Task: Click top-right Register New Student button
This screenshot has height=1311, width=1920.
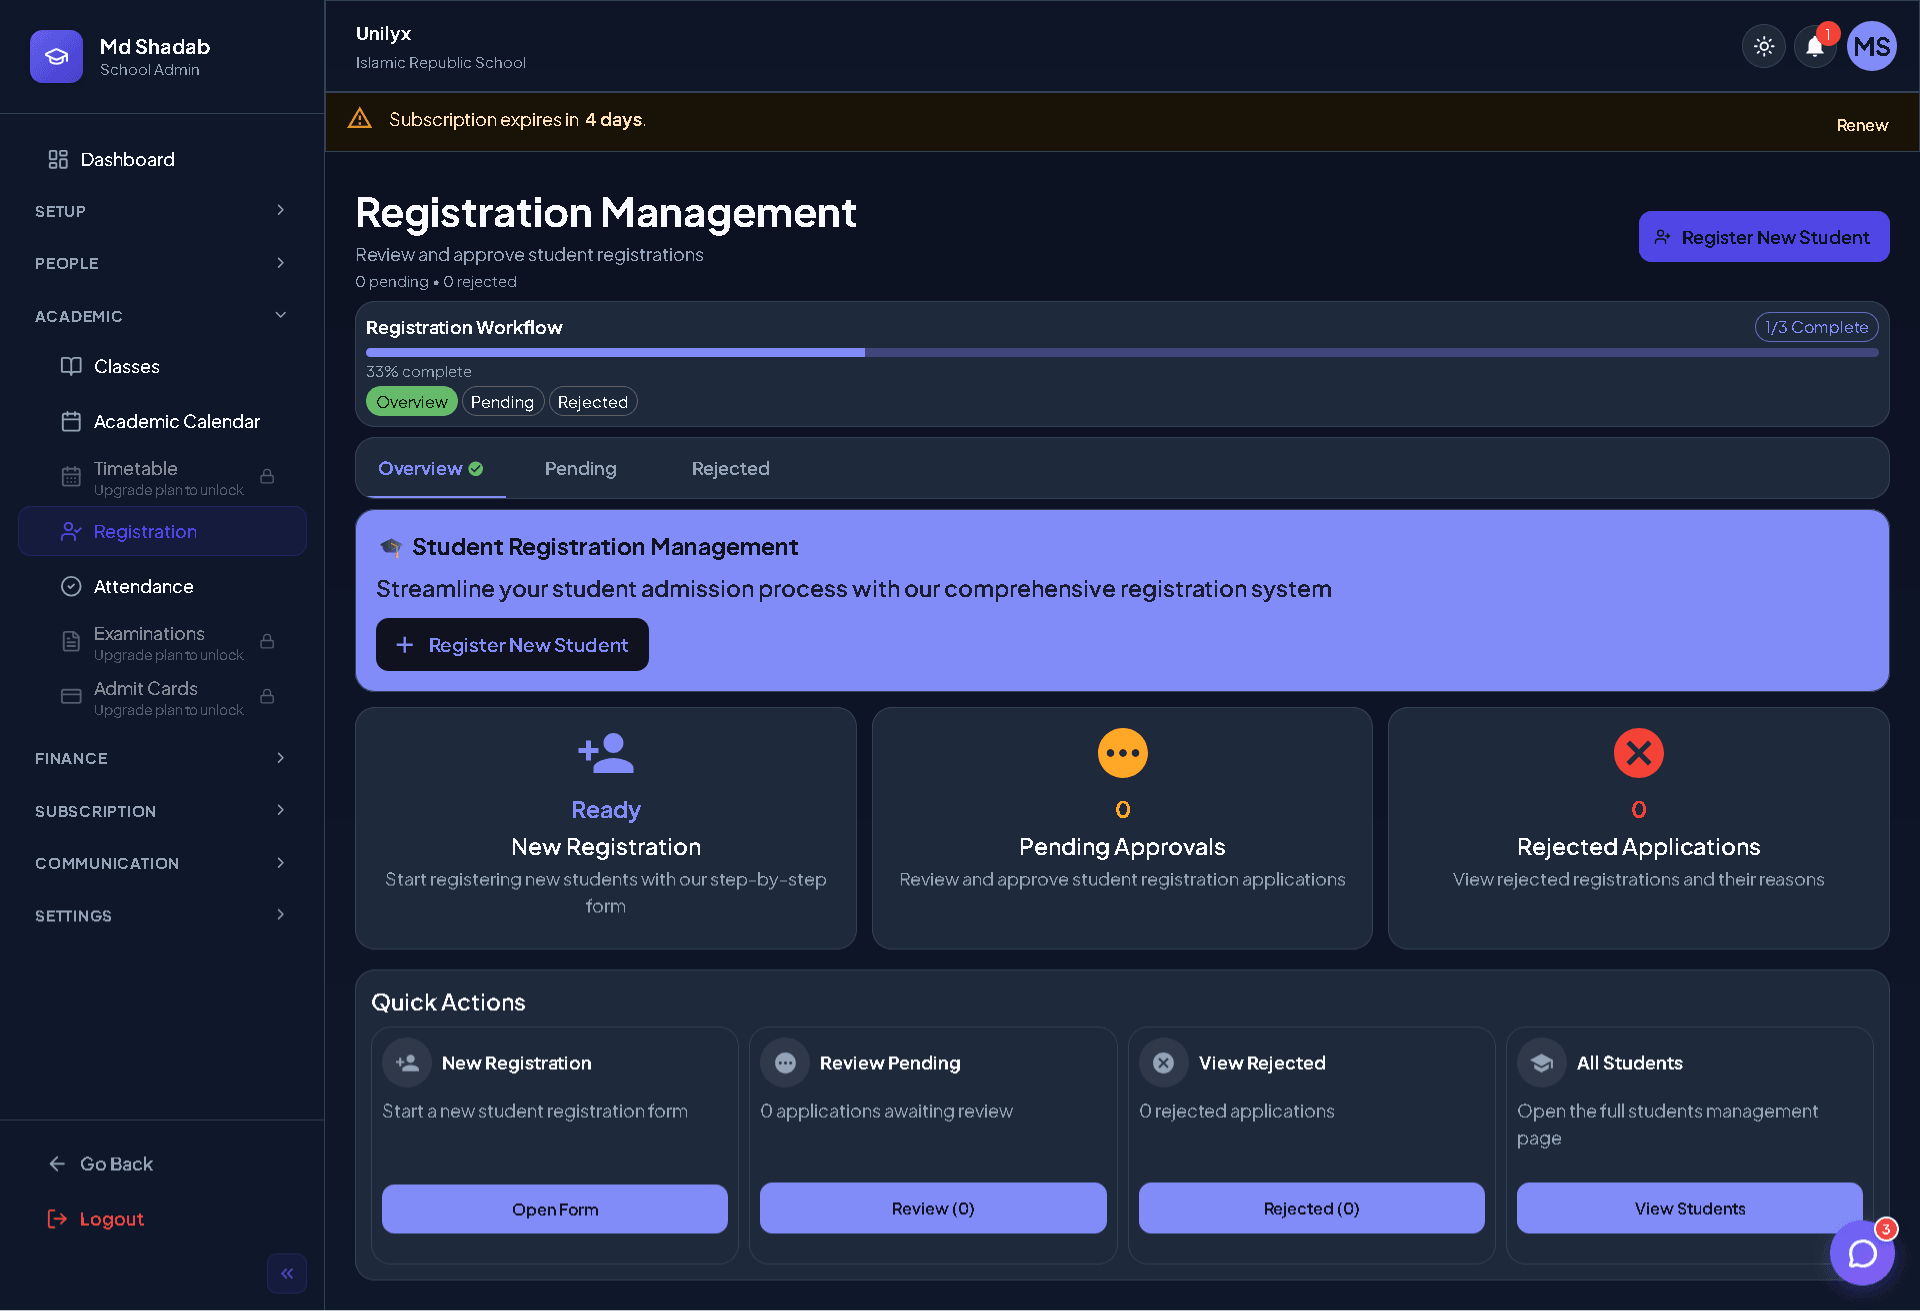Action: click(1764, 237)
